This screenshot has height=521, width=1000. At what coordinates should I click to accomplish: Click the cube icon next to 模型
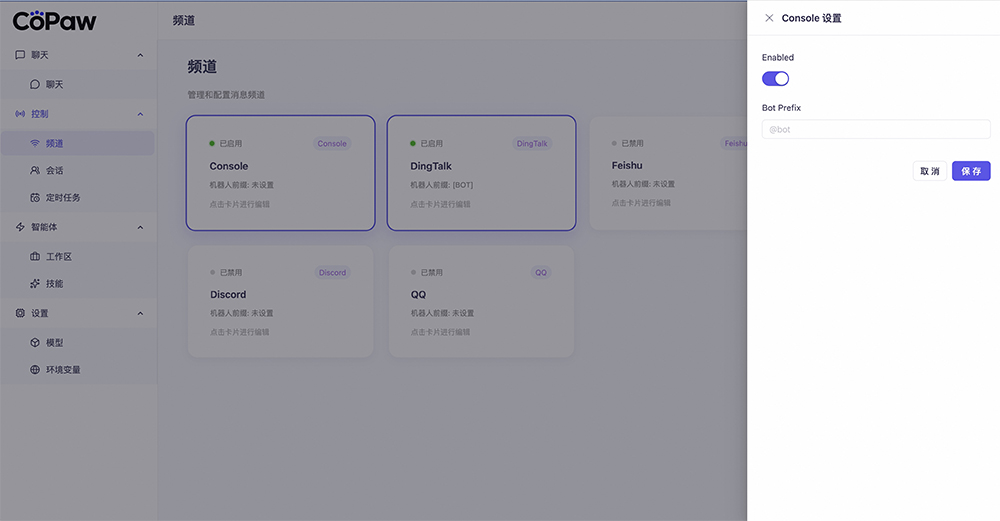(36, 343)
